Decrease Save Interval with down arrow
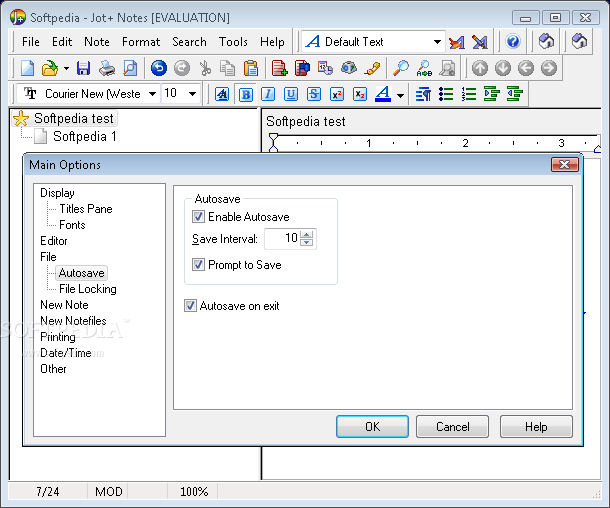Image resolution: width=610 pixels, height=508 pixels. pos(307,242)
